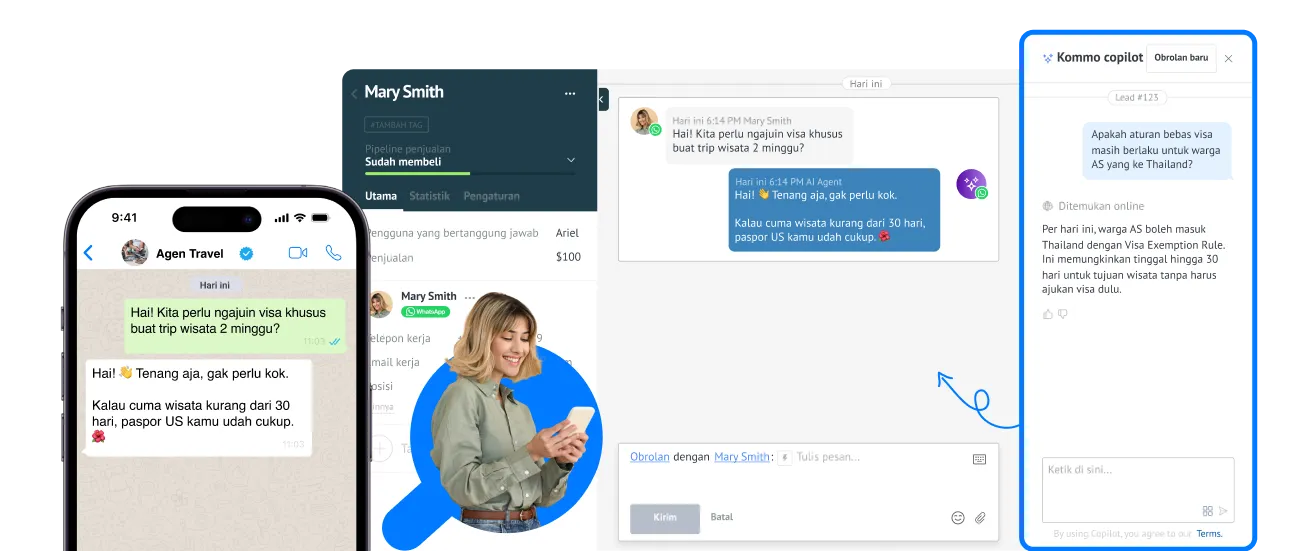Image resolution: width=1302 pixels, height=551 pixels.
Task: Open the three-dot menu next to contact Mary Smith
Action: point(470,298)
